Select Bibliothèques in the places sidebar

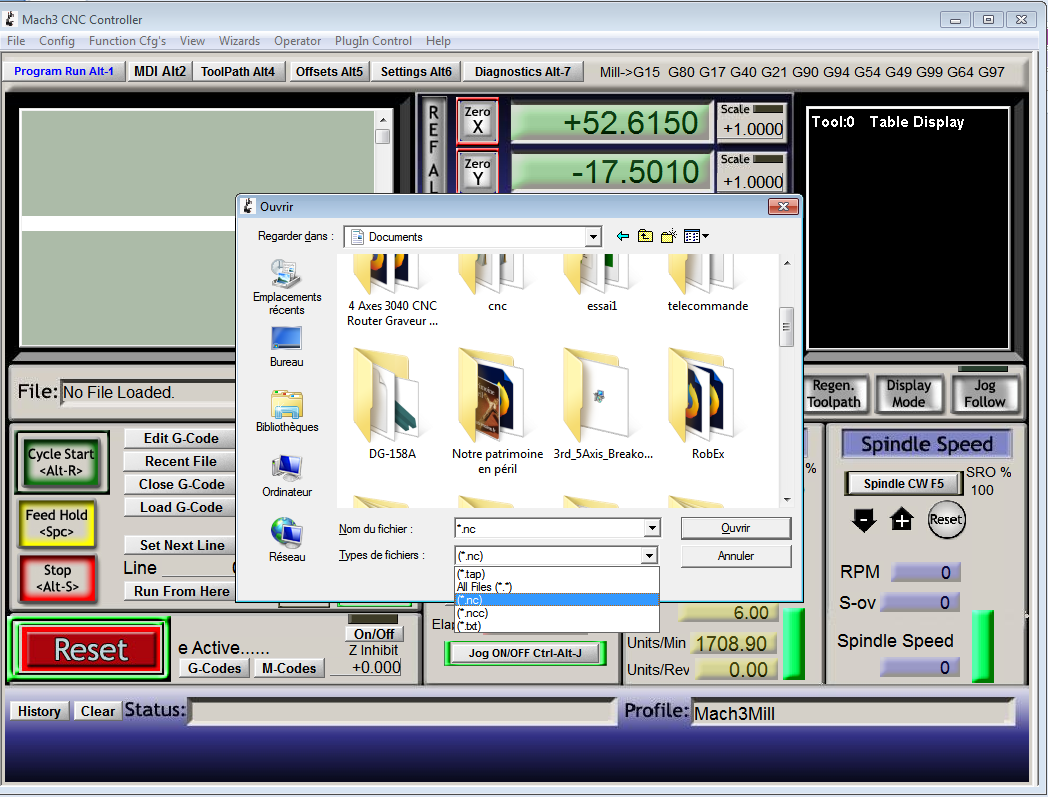click(x=287, y=412)
